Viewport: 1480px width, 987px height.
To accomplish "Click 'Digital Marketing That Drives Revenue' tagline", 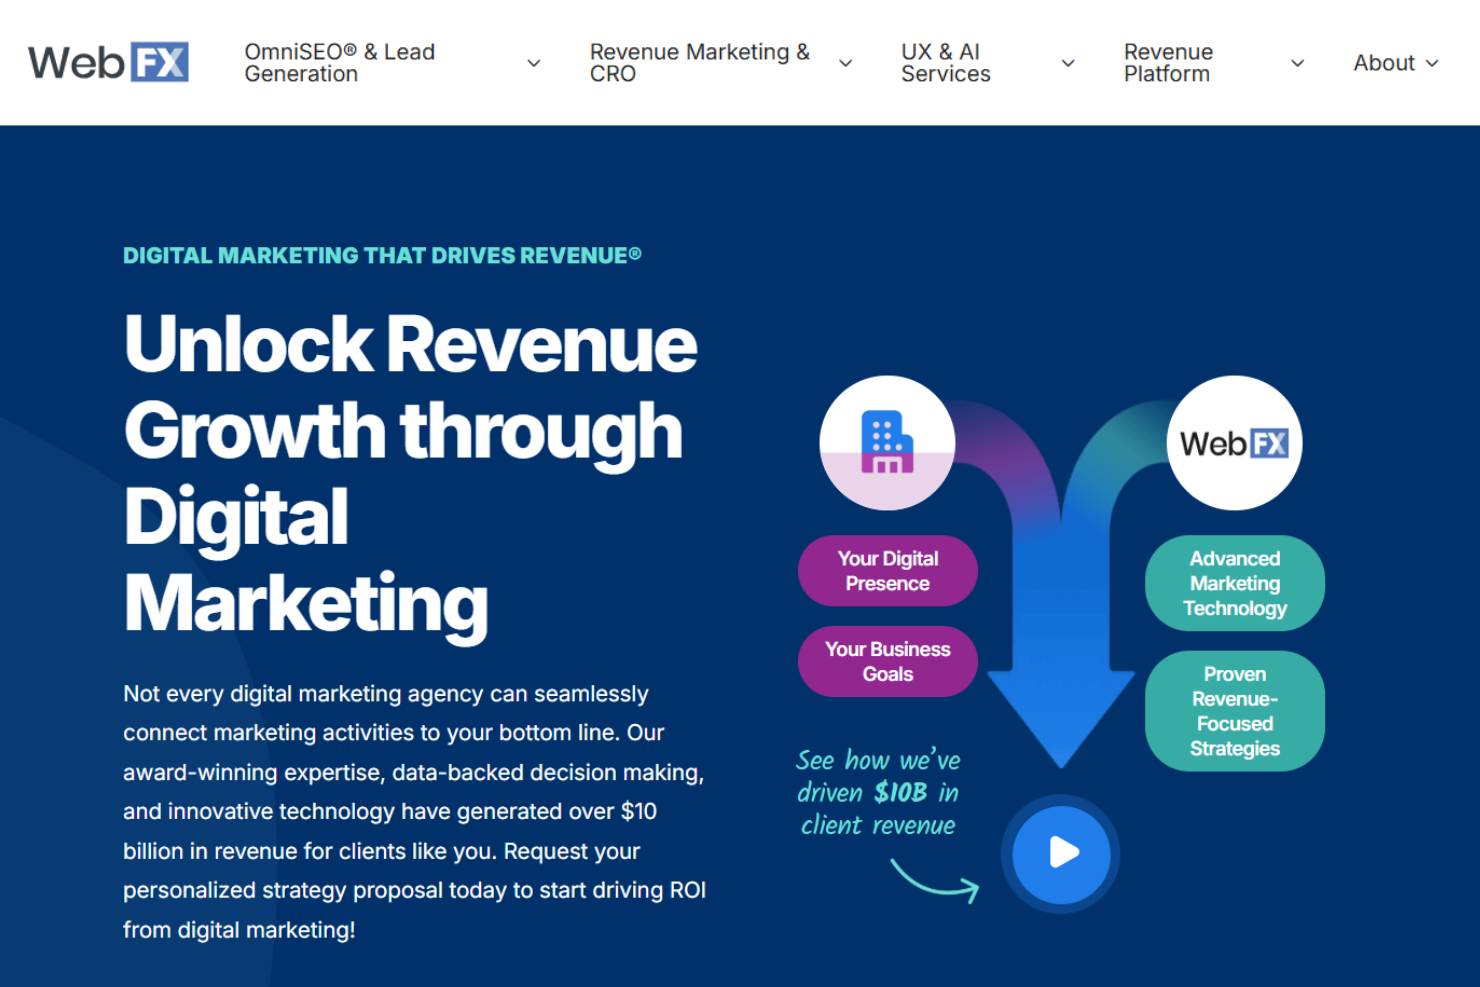I will pyautogui.click(x=382, y=255).
